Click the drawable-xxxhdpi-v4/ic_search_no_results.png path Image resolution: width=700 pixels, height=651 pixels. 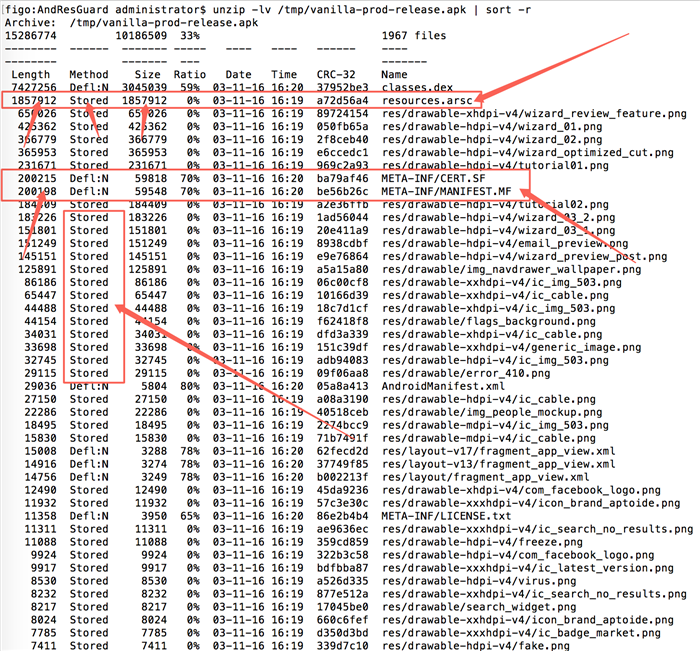(x=537, y=529)
